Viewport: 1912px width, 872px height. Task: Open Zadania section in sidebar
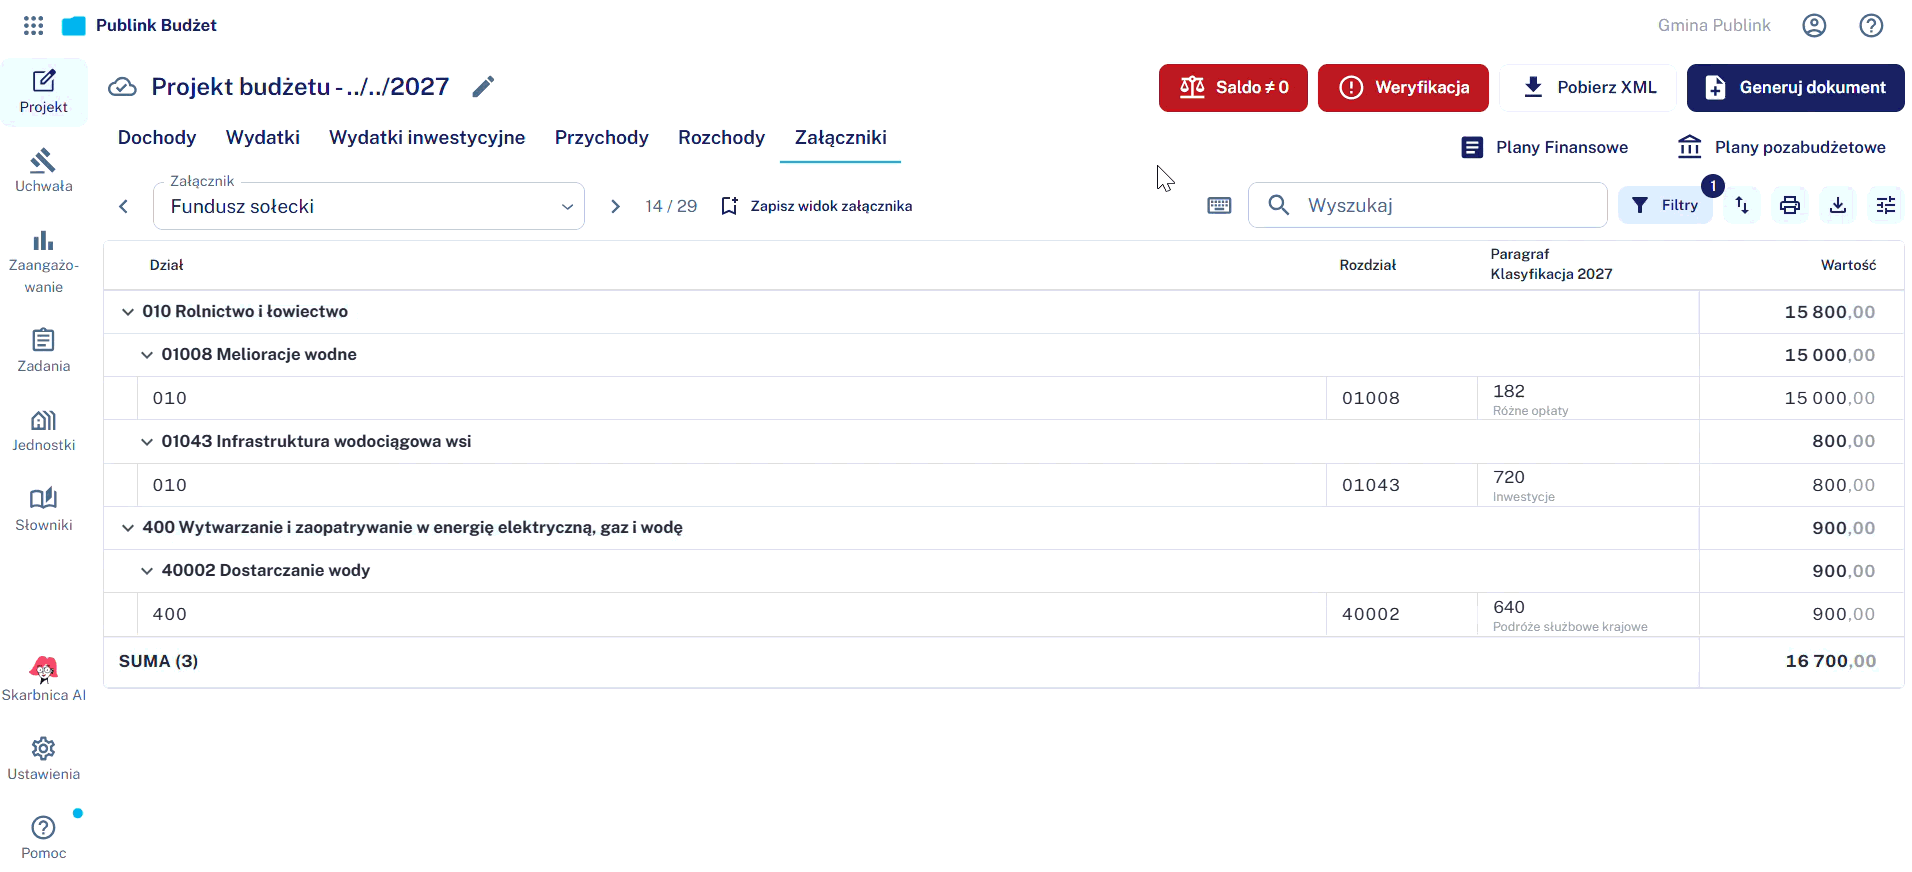coord(44,351)
